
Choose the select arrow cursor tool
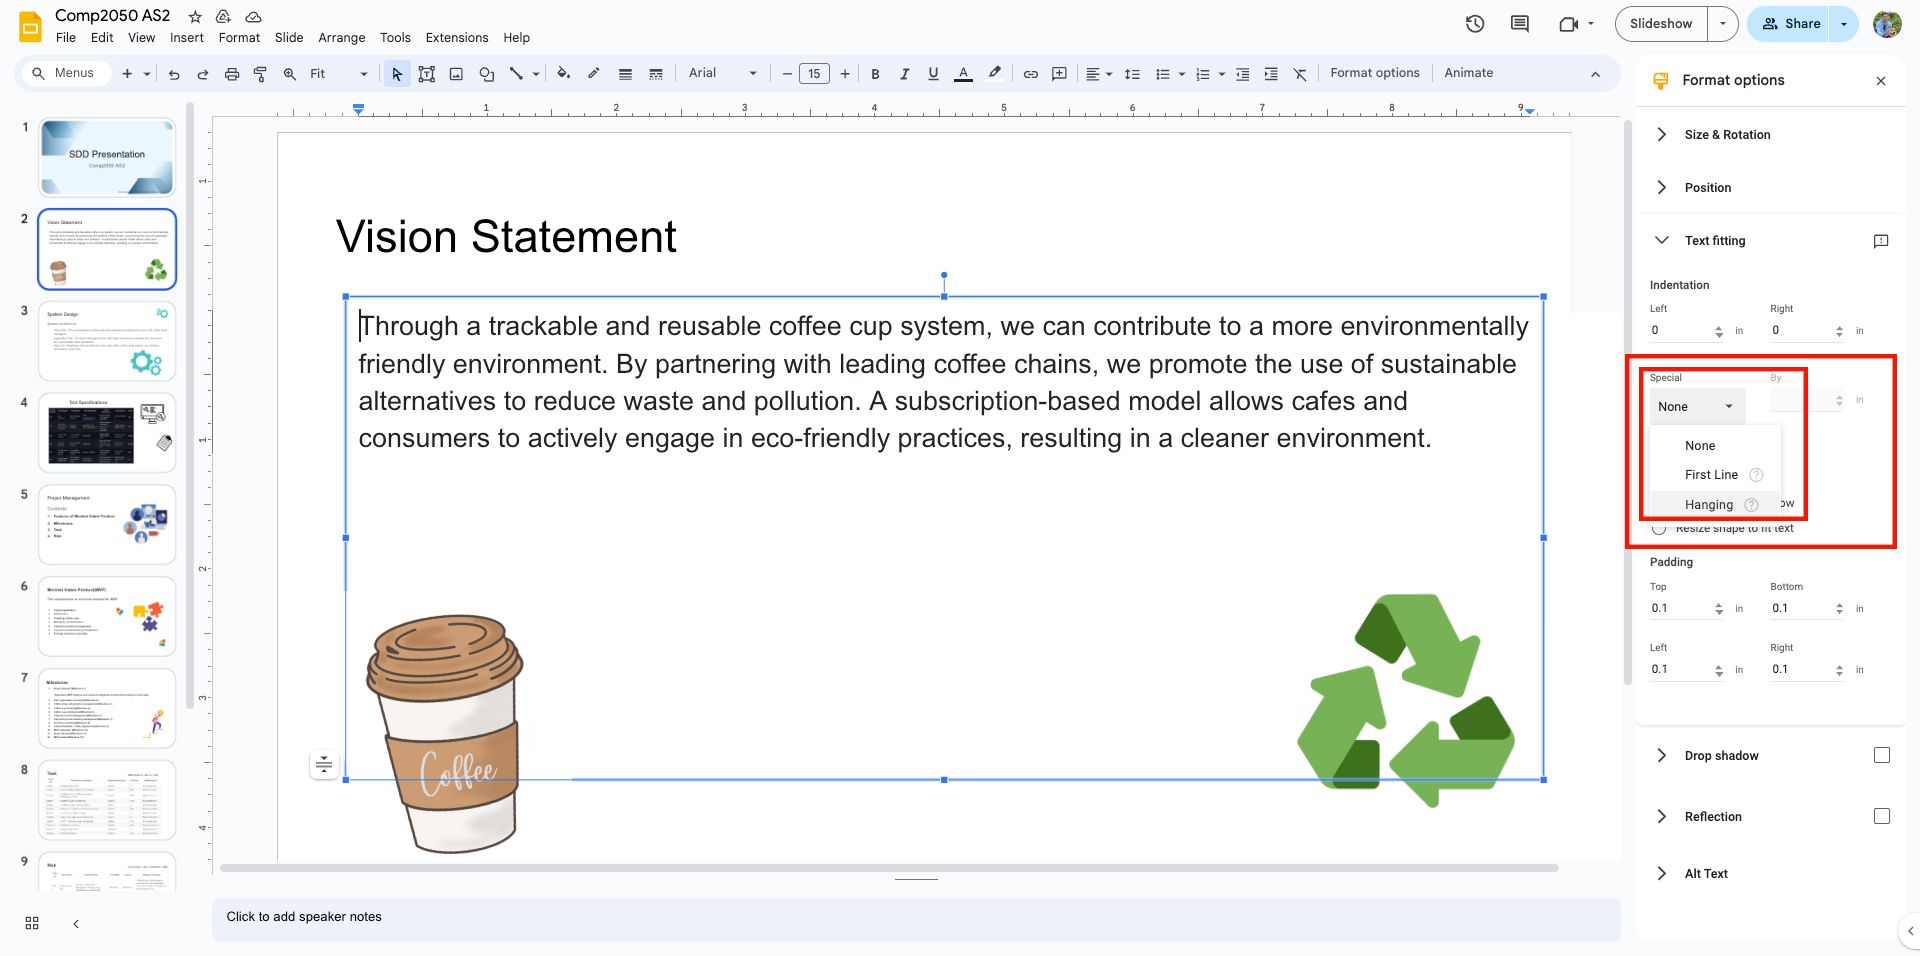tap(397, 74)
